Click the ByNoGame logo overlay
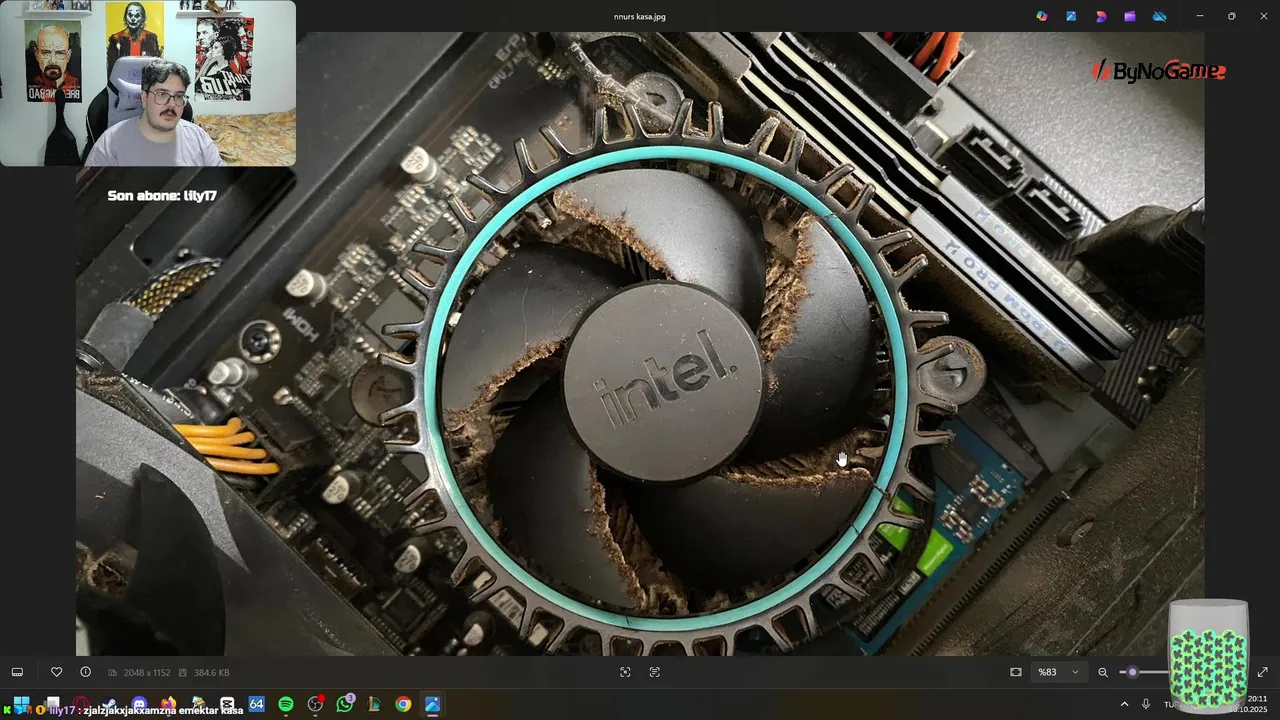Viewport: 1280px width, 720px height. [x=1158, y=71]
